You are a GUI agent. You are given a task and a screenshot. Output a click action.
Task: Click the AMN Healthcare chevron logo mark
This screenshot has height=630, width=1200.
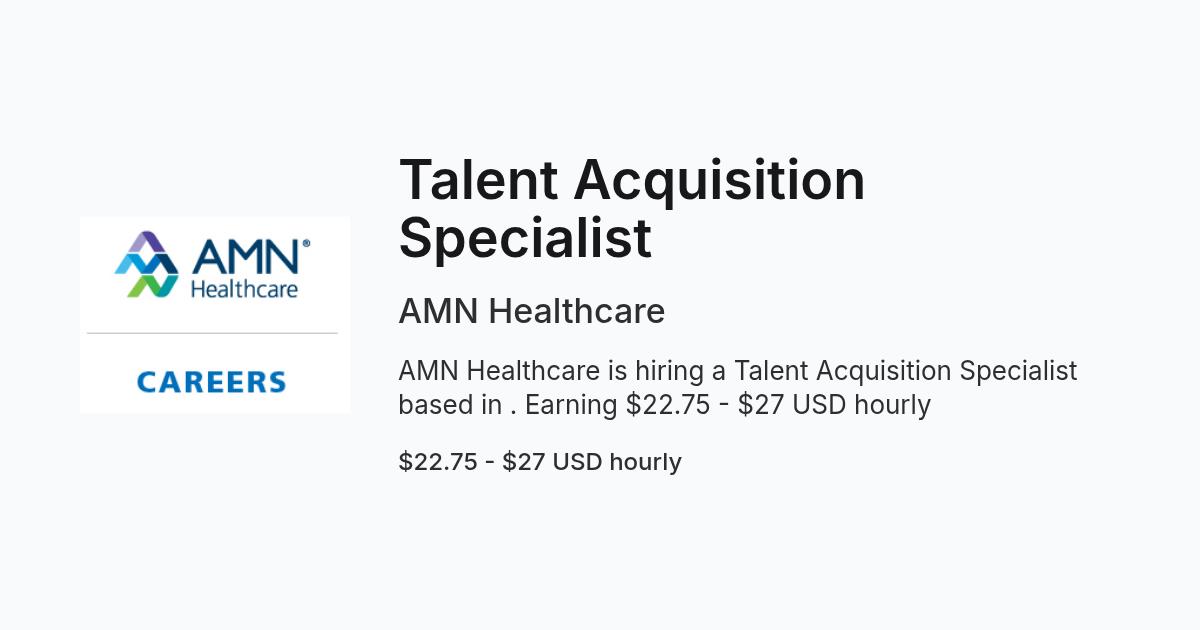pyautogui.click(x=147, y=265)
